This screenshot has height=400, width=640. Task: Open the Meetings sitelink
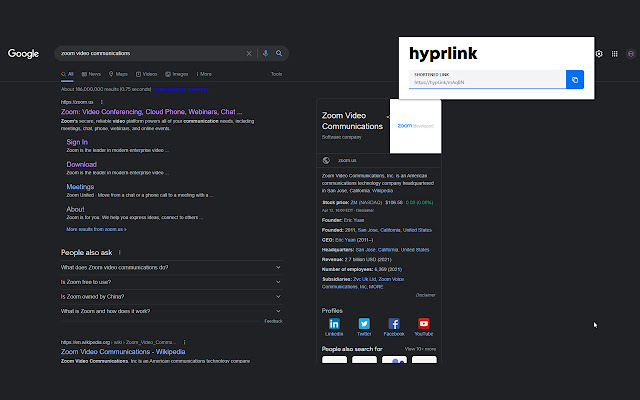click(80, 187)
